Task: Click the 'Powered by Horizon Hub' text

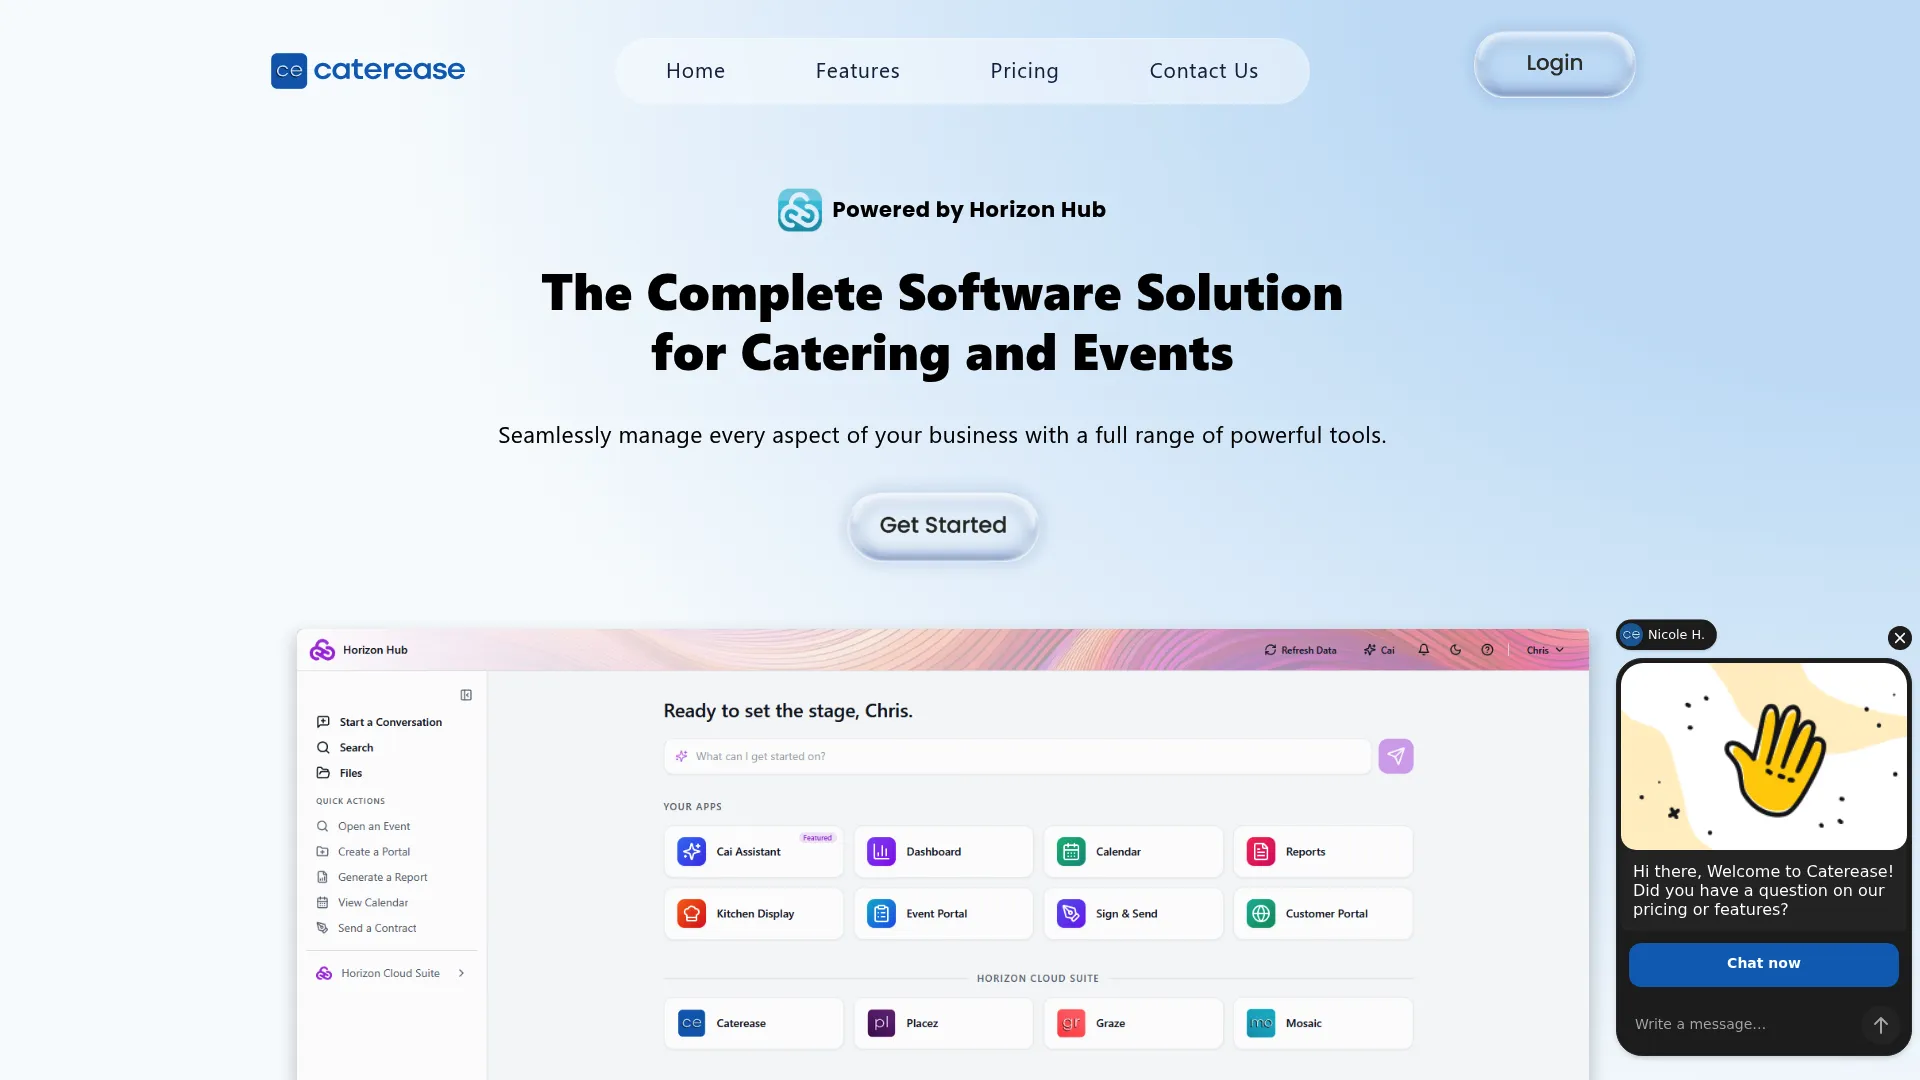Action: (968, 210)
